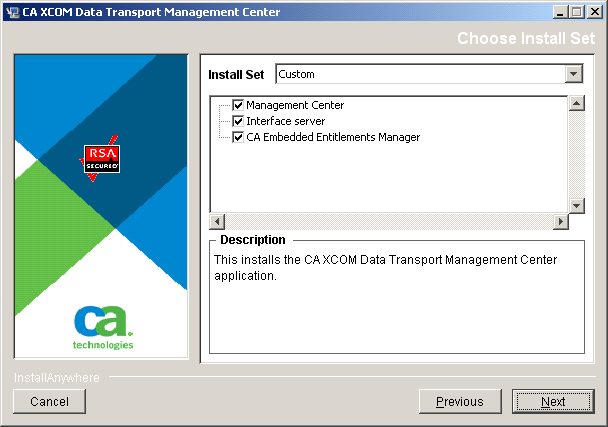Viewport: 608px width, 427px height.
Task: Click the CA technologies logo
Action: point(103,328)
